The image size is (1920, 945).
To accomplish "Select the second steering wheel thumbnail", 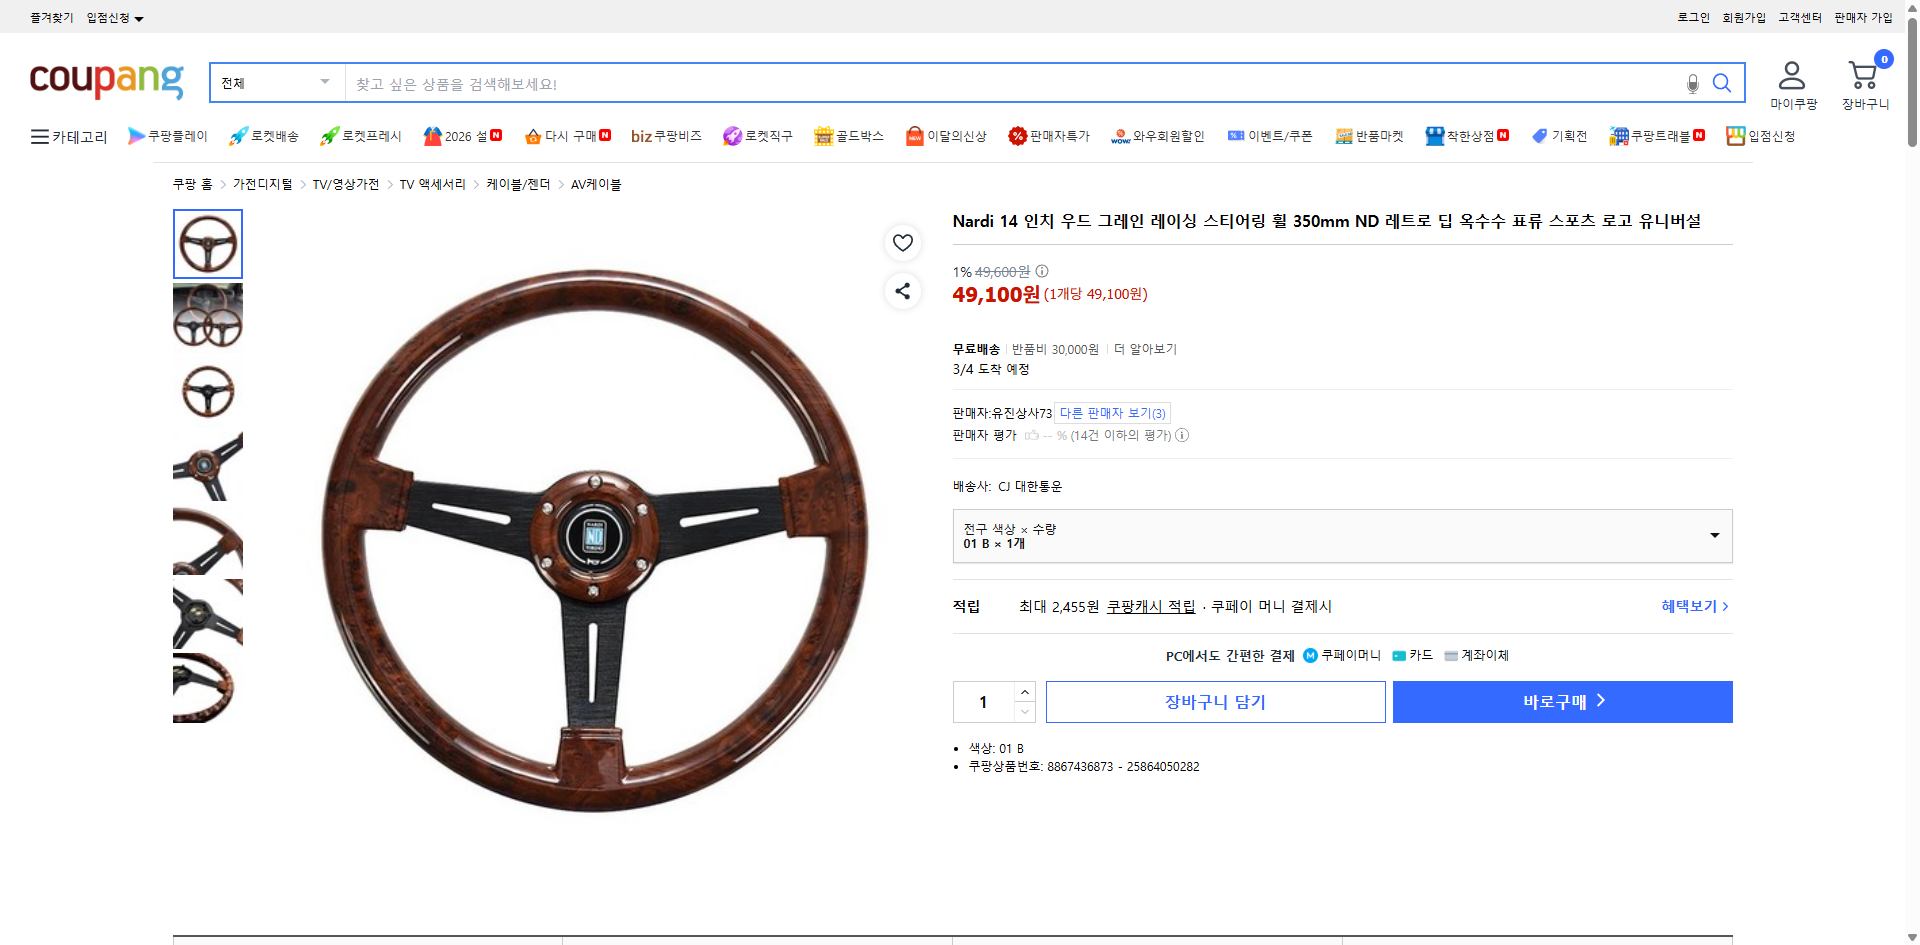I will pos(207,316).
